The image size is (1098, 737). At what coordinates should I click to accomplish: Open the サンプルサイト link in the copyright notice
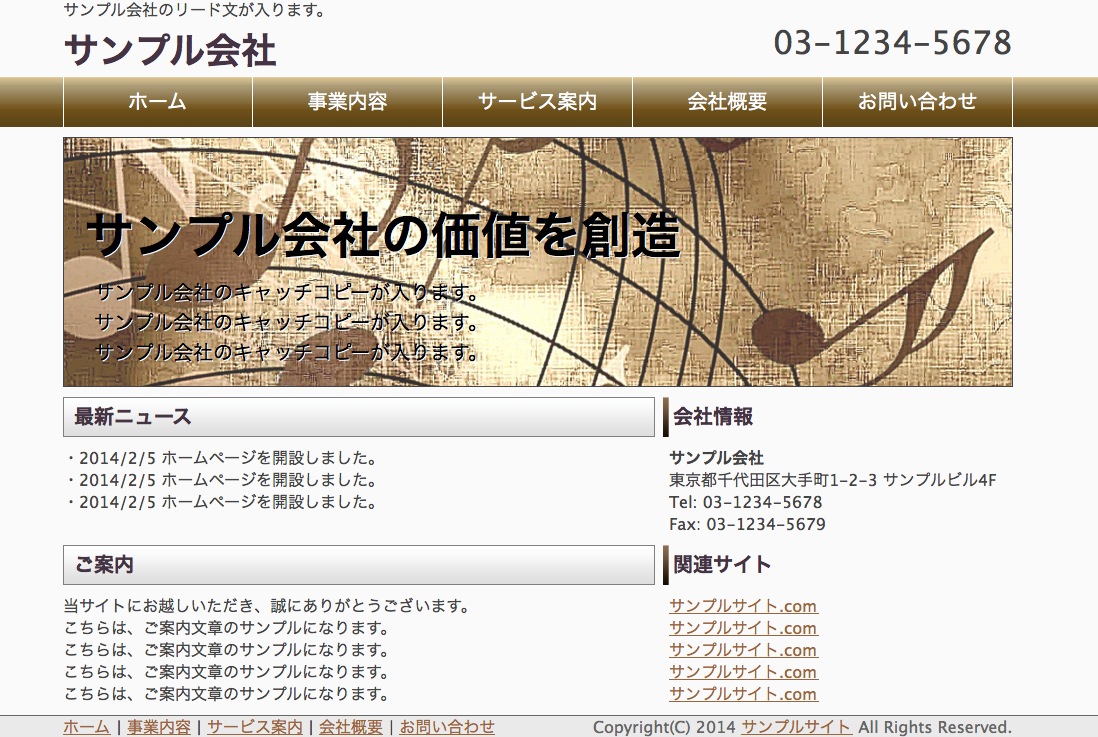tap(796, 727)
